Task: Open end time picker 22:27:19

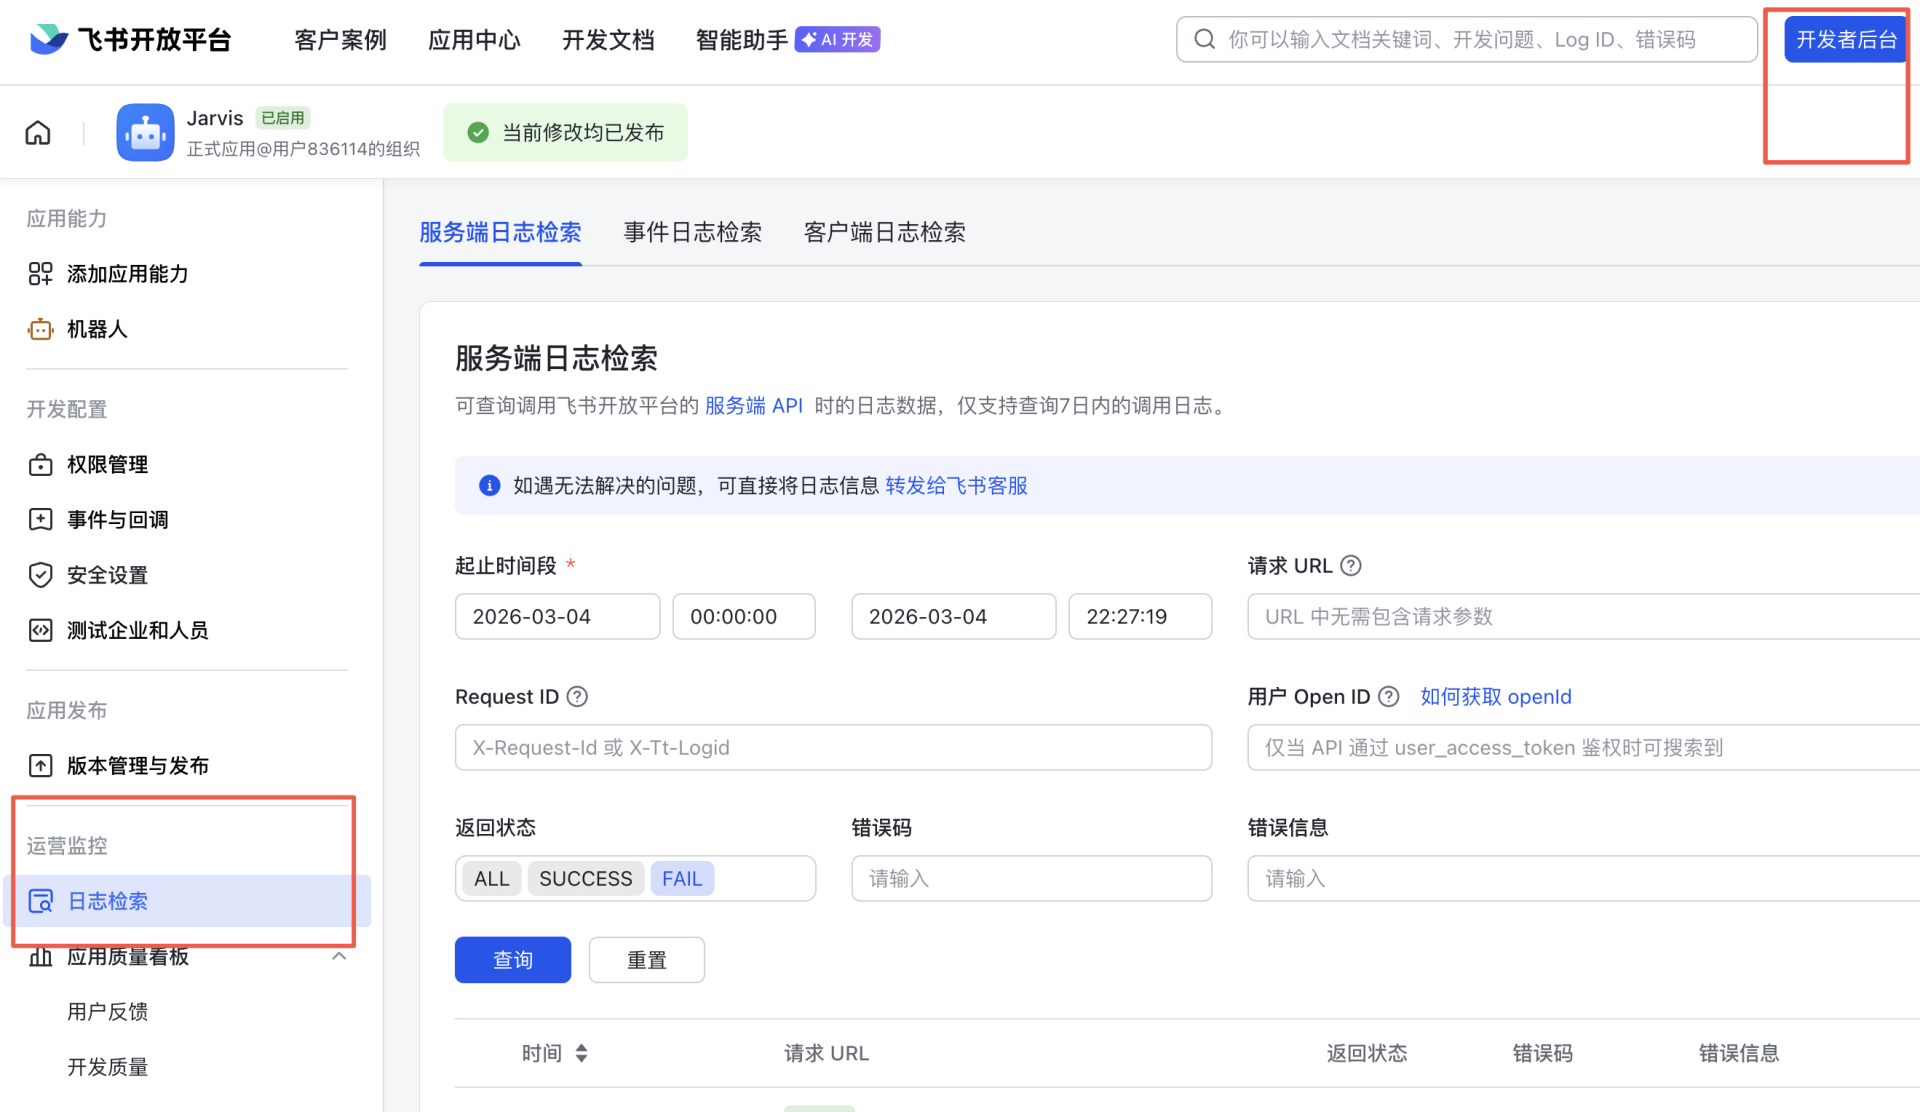Action: 1139,617
